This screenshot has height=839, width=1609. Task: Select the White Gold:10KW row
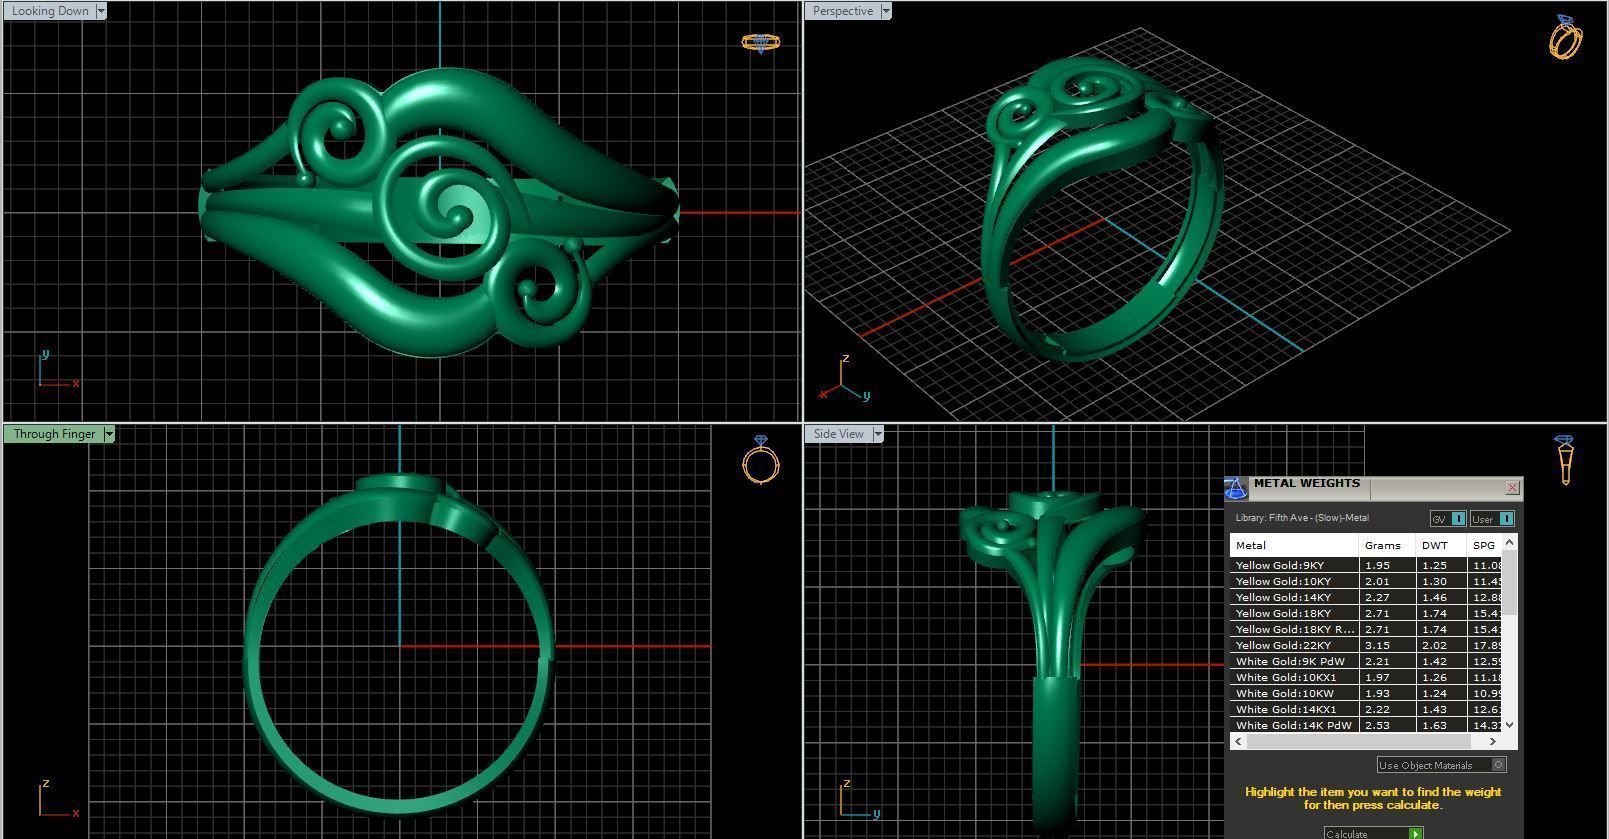[x=1366, y=693]
